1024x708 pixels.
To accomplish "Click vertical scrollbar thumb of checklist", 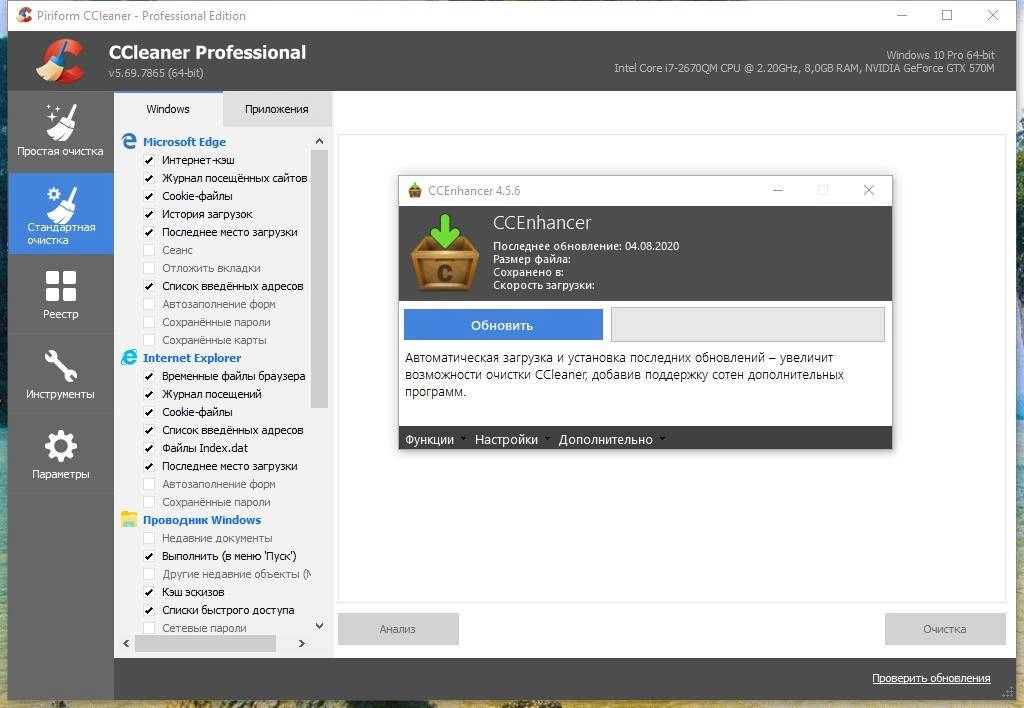I will 319,279.
